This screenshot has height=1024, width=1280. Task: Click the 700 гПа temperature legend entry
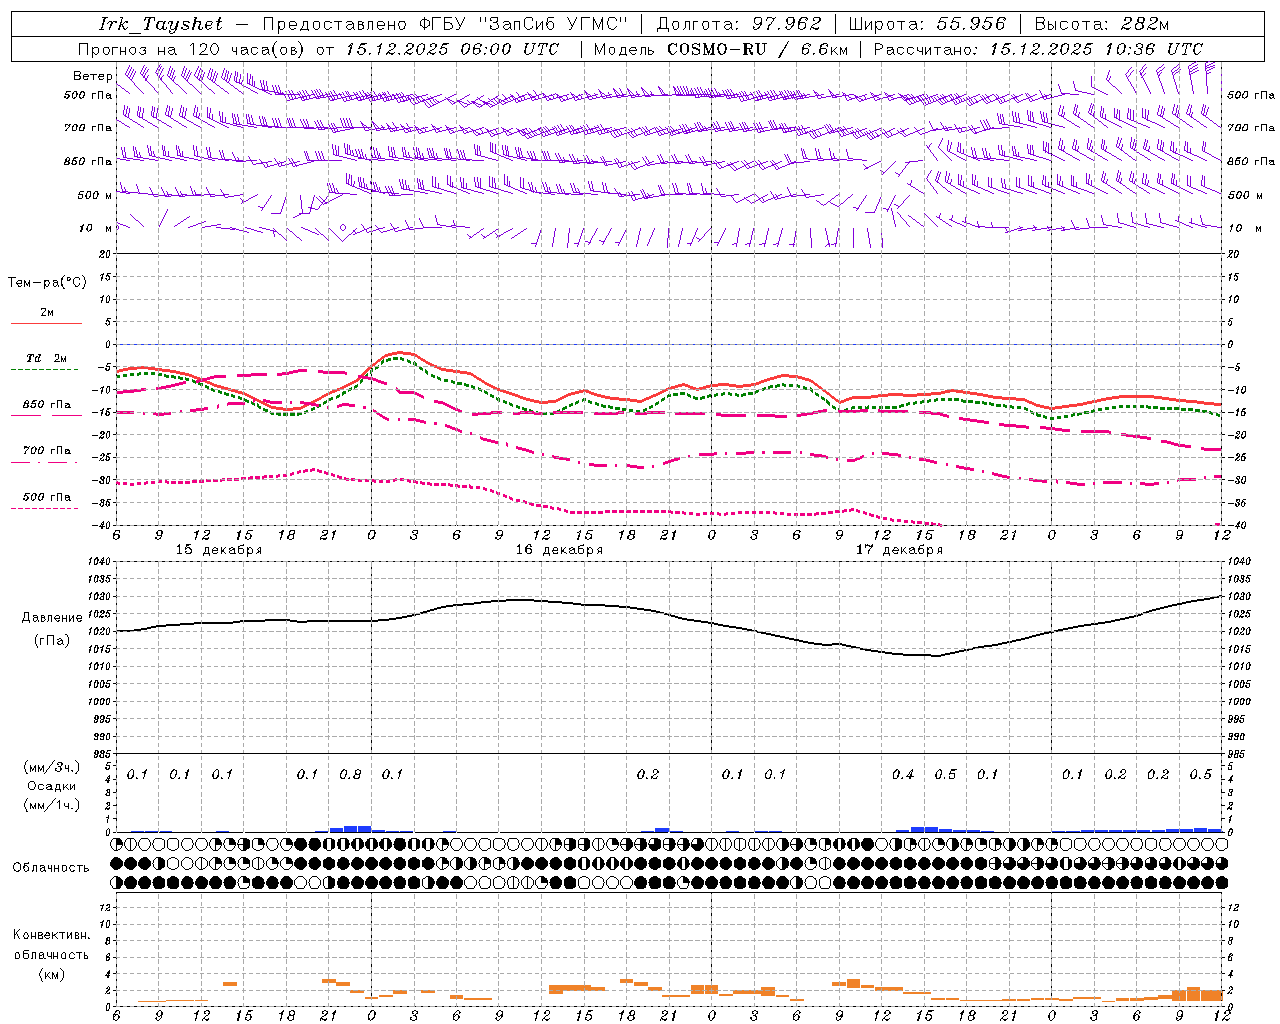coord(46,454)
